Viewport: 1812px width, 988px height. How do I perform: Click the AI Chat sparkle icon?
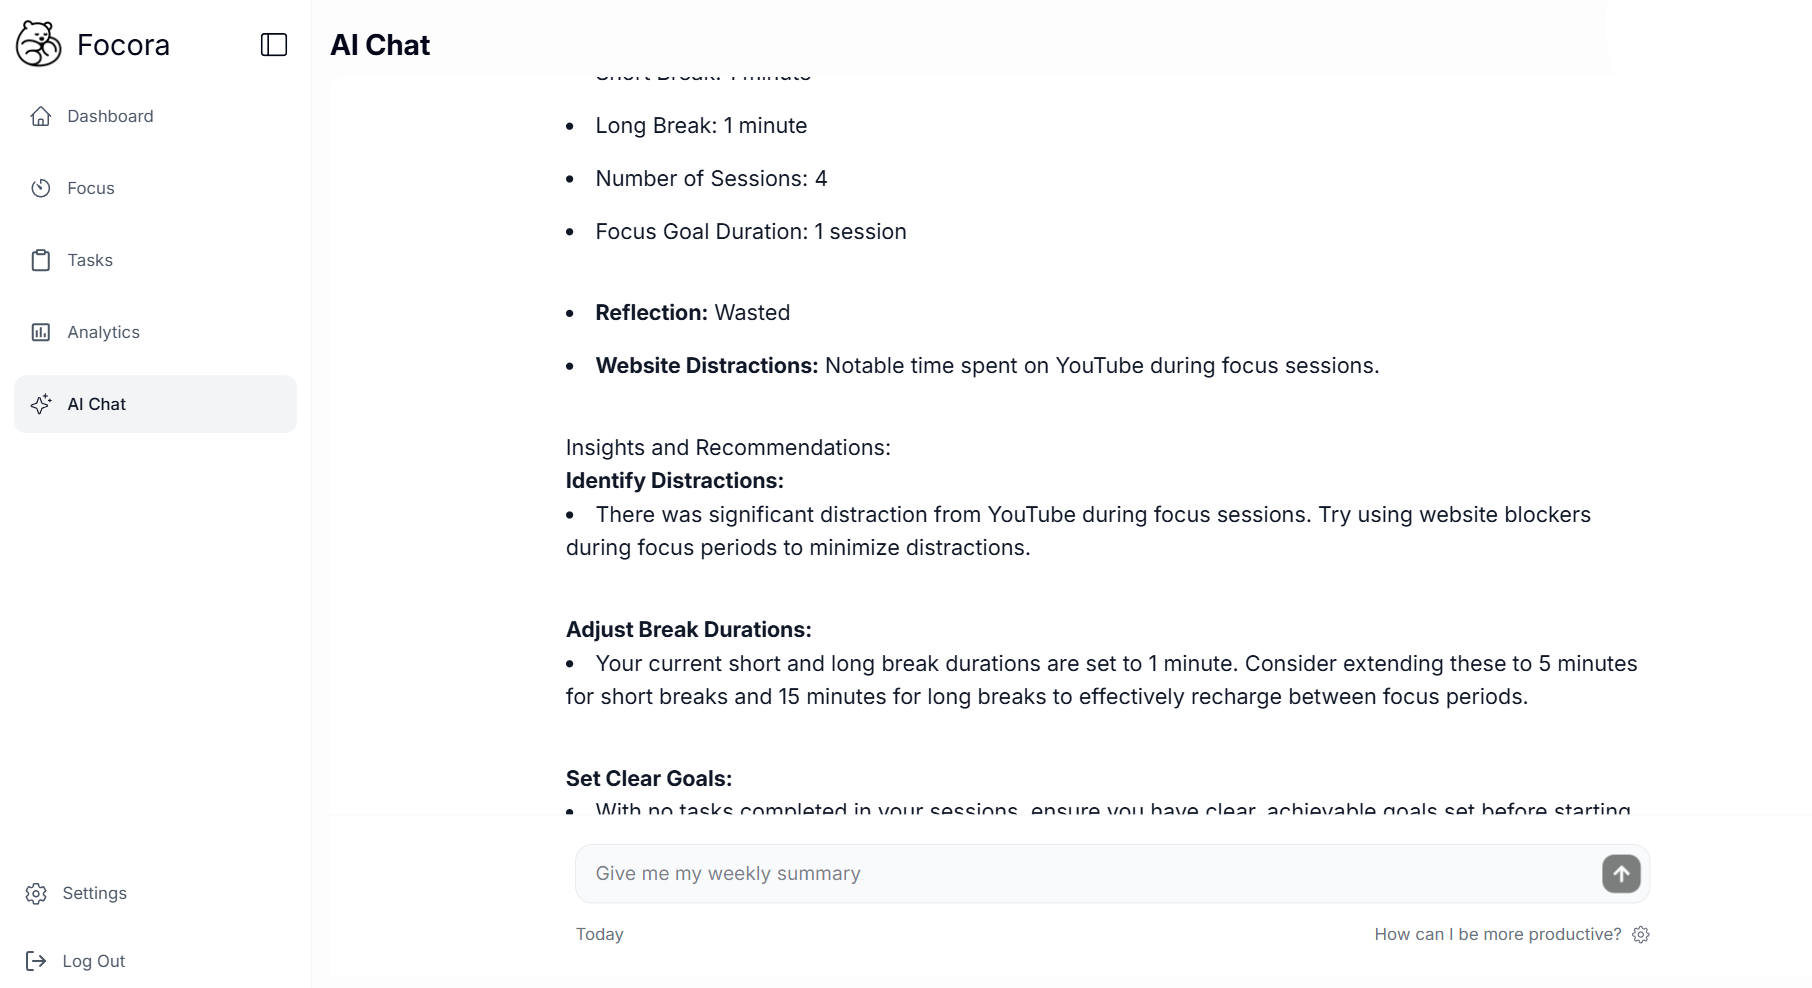tap(41, 404)
